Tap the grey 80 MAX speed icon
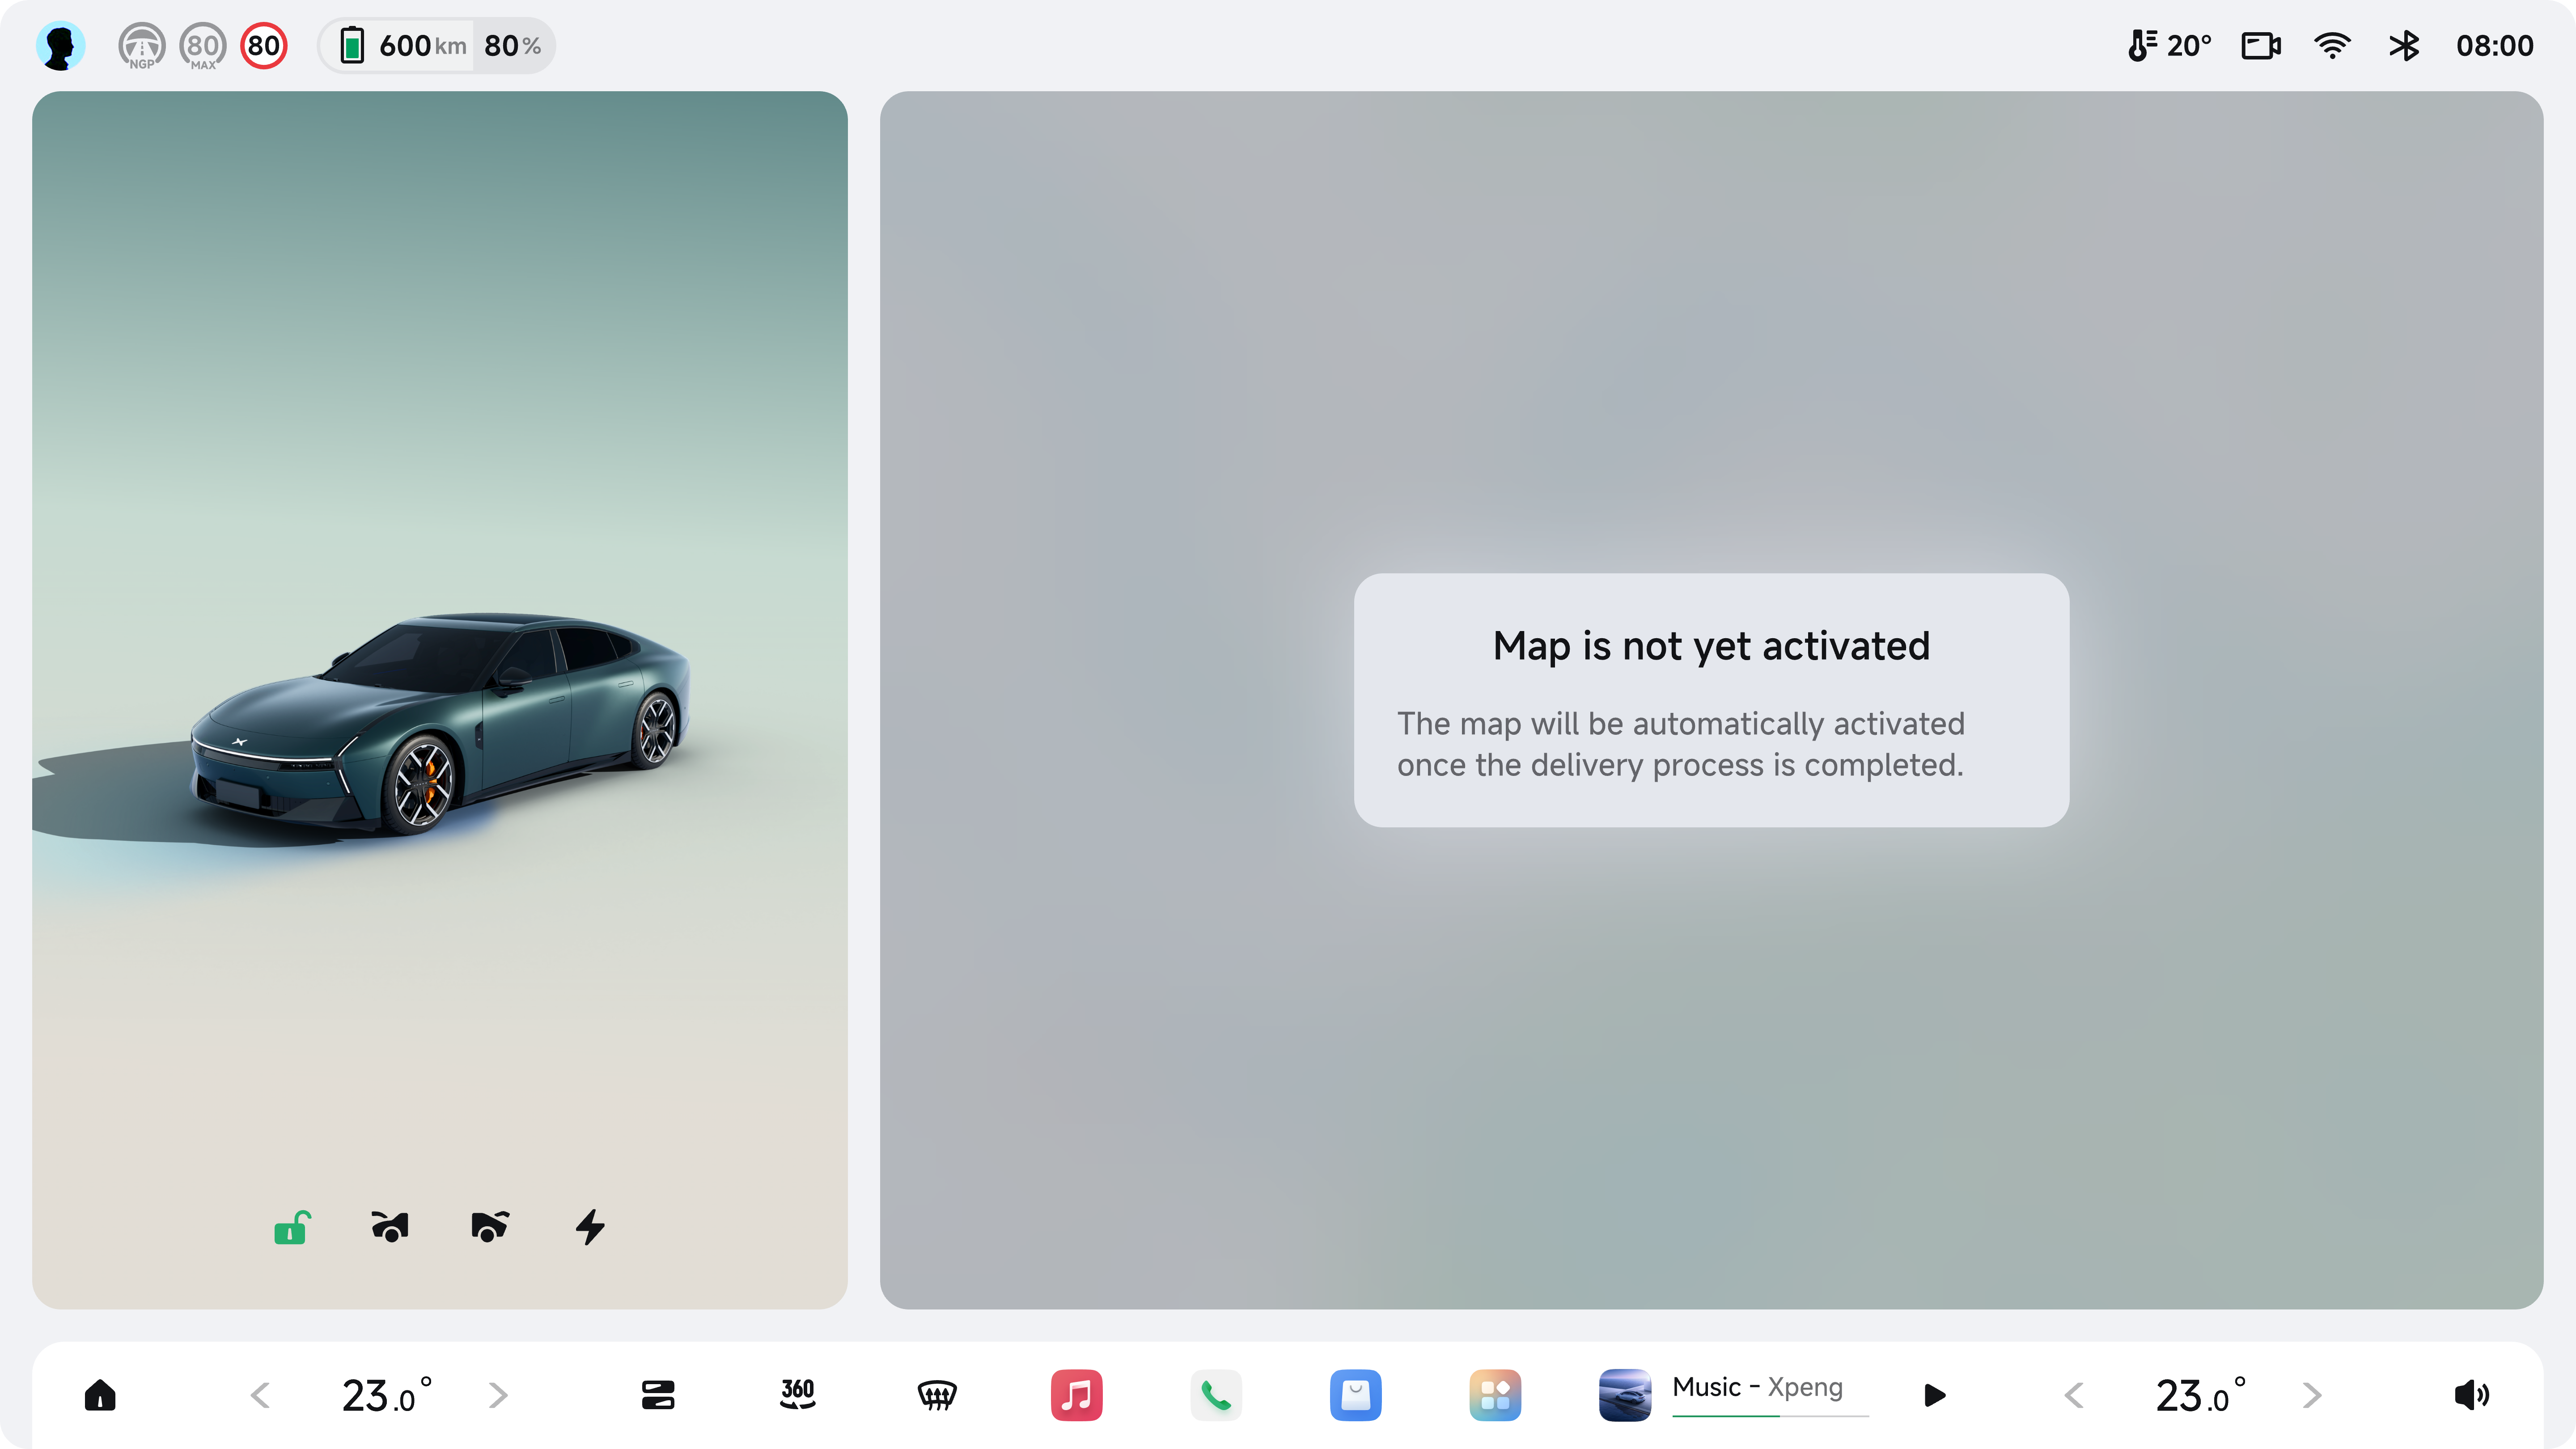The width and height of the screenshot is (2576, 1449). [203, 46]
